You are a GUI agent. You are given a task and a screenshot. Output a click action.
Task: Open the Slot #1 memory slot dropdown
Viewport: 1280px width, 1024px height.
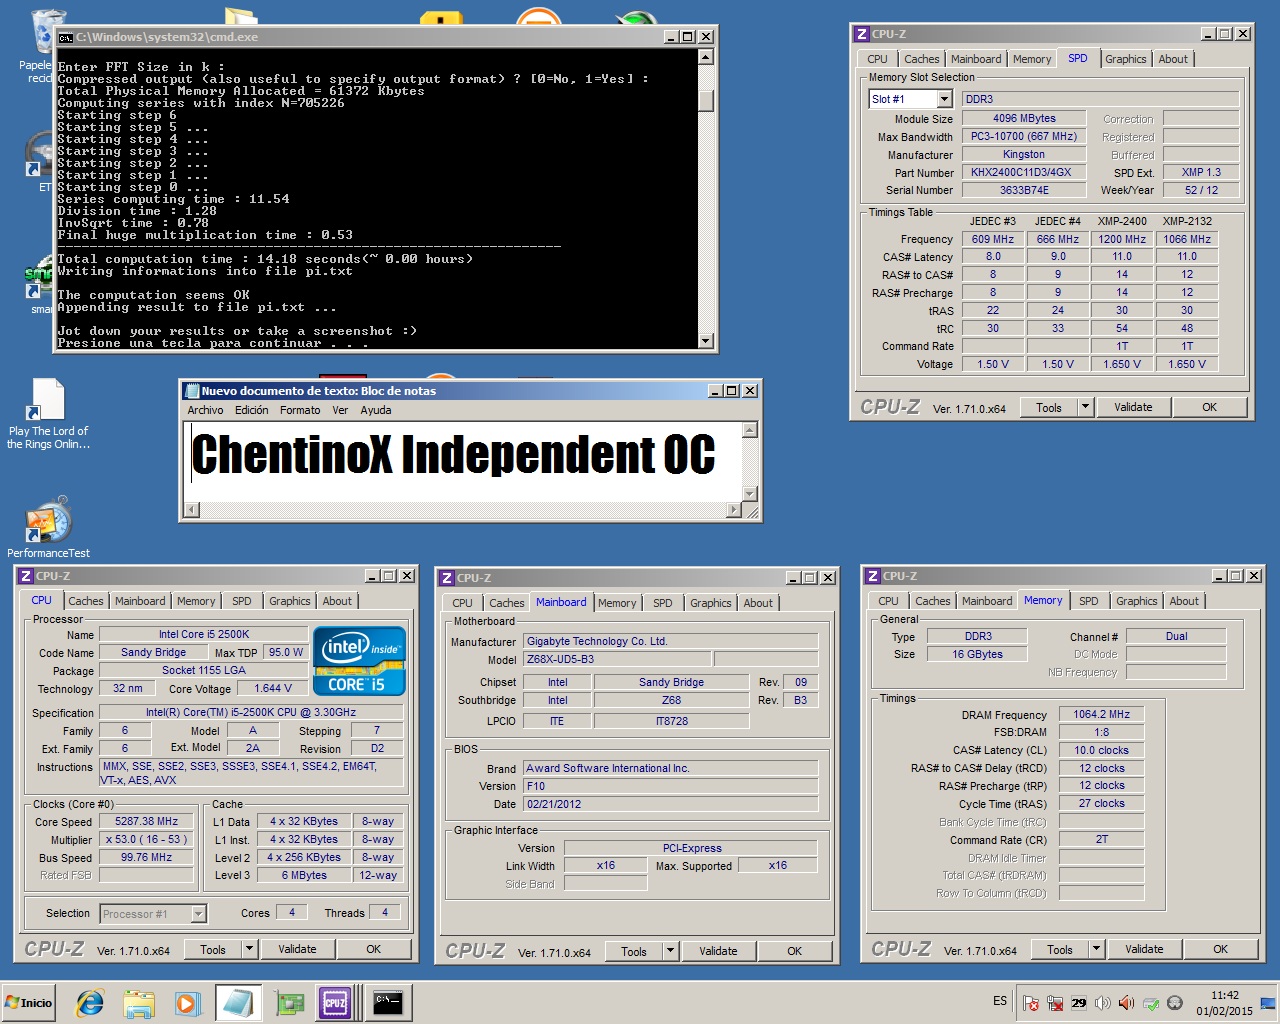(x=944, y=99)
